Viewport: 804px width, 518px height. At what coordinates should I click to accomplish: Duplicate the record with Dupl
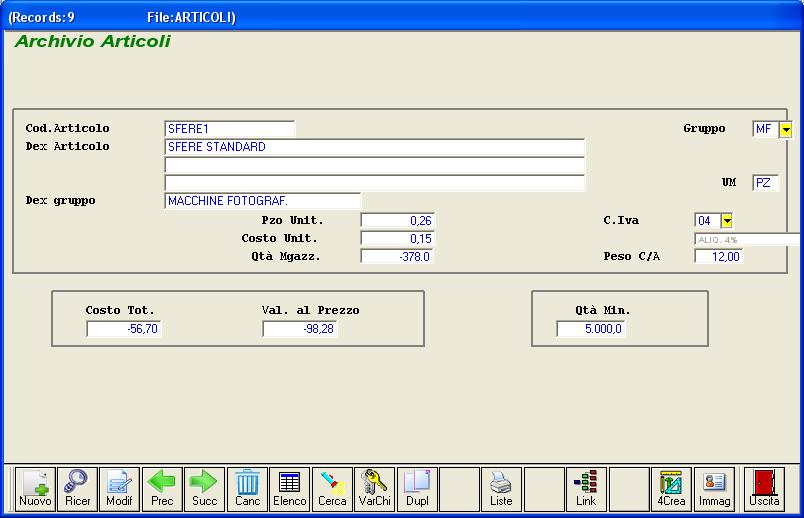point(417,489)
